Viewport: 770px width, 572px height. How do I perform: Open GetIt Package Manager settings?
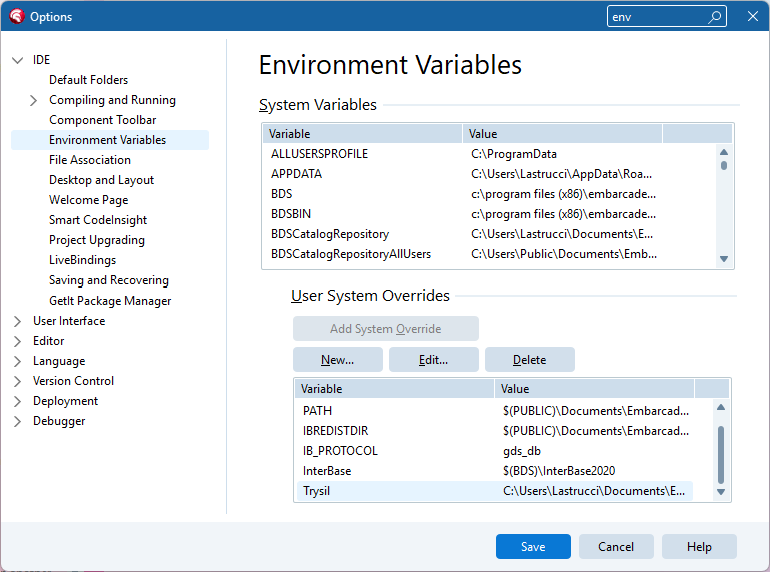pyautogui.click(x=110, y=301)
